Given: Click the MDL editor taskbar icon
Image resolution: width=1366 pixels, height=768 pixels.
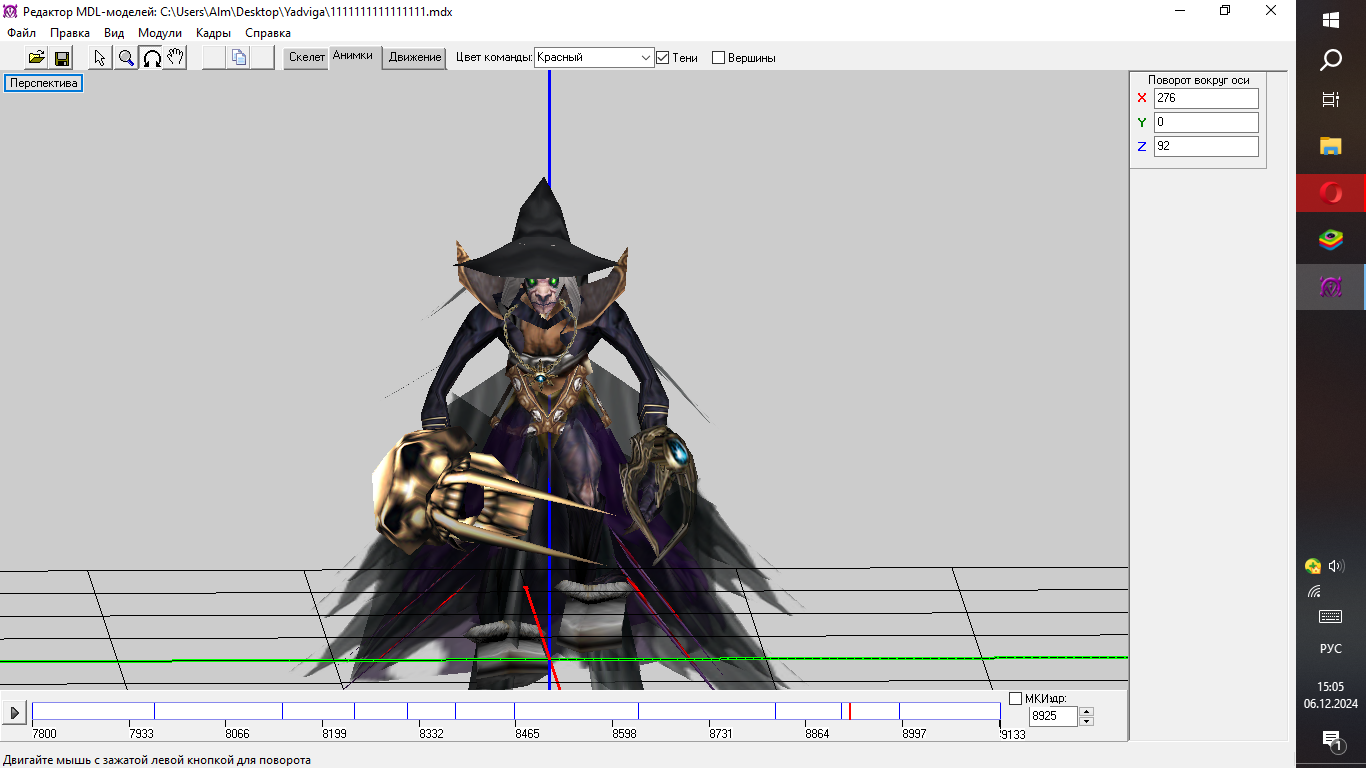Looking at the screenshot, I should [x=1331, y=287].
